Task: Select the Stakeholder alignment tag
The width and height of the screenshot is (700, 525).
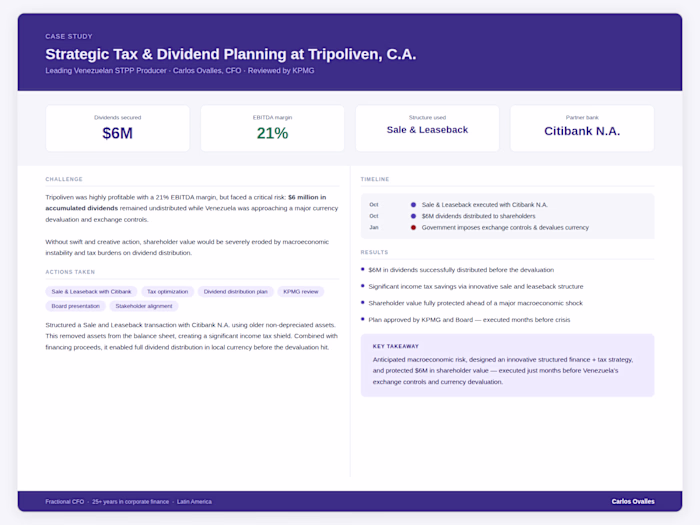Action: [144, 306]
